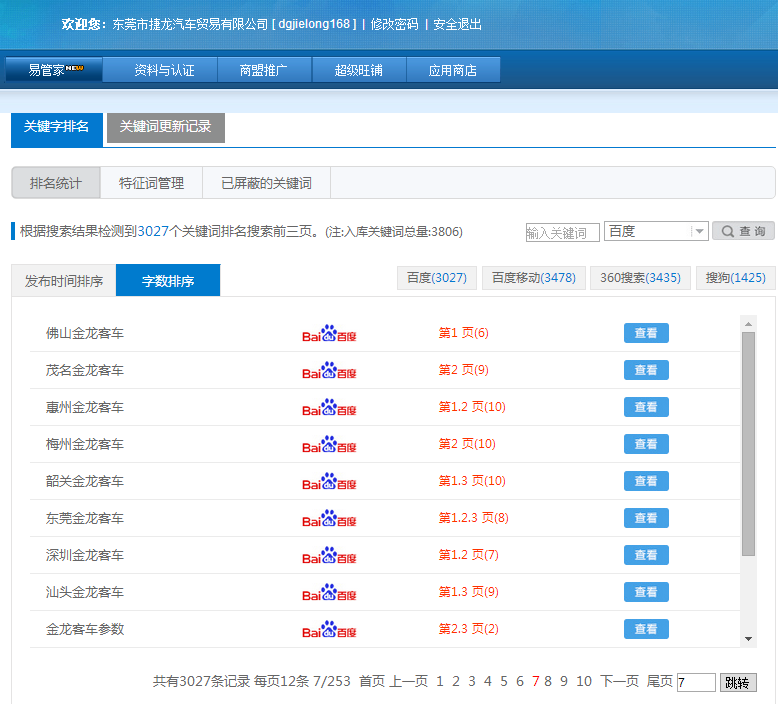Click 安全退出 to log out

pyautogui.click(x=458, y=24)
